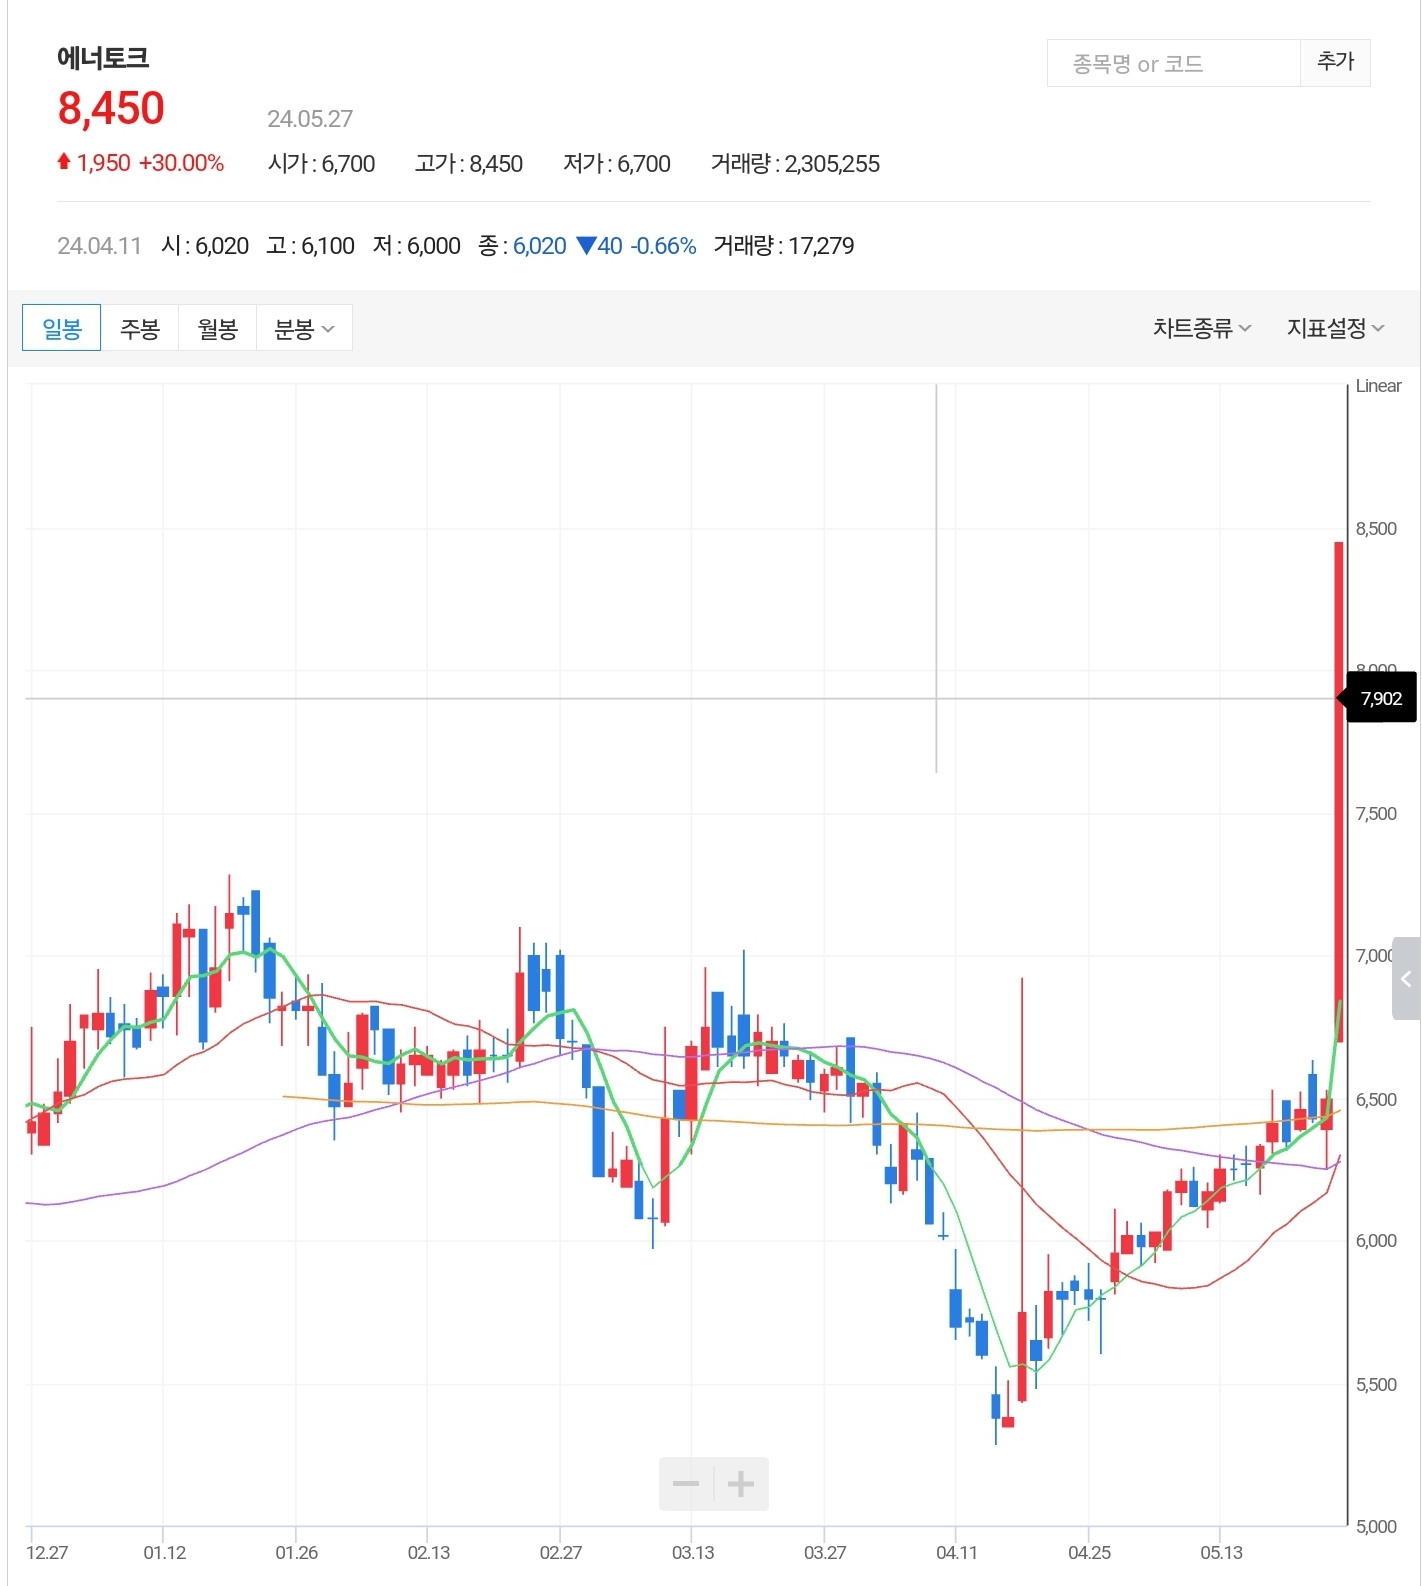Screen dimensions: 1422x1586
Task: Click the date 24.05.27
Action: point(310,119)
